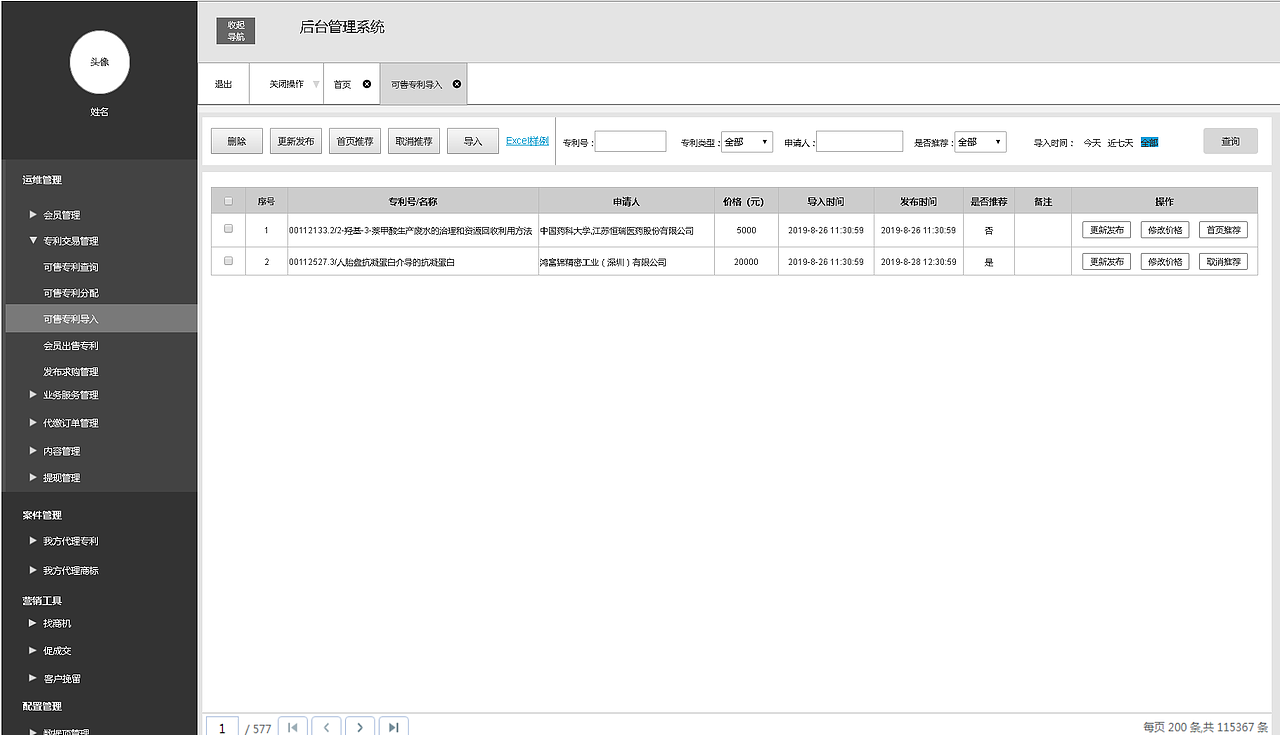Click the 退出 logout tab
1280x735 pixels.
(x=223, y=84)
